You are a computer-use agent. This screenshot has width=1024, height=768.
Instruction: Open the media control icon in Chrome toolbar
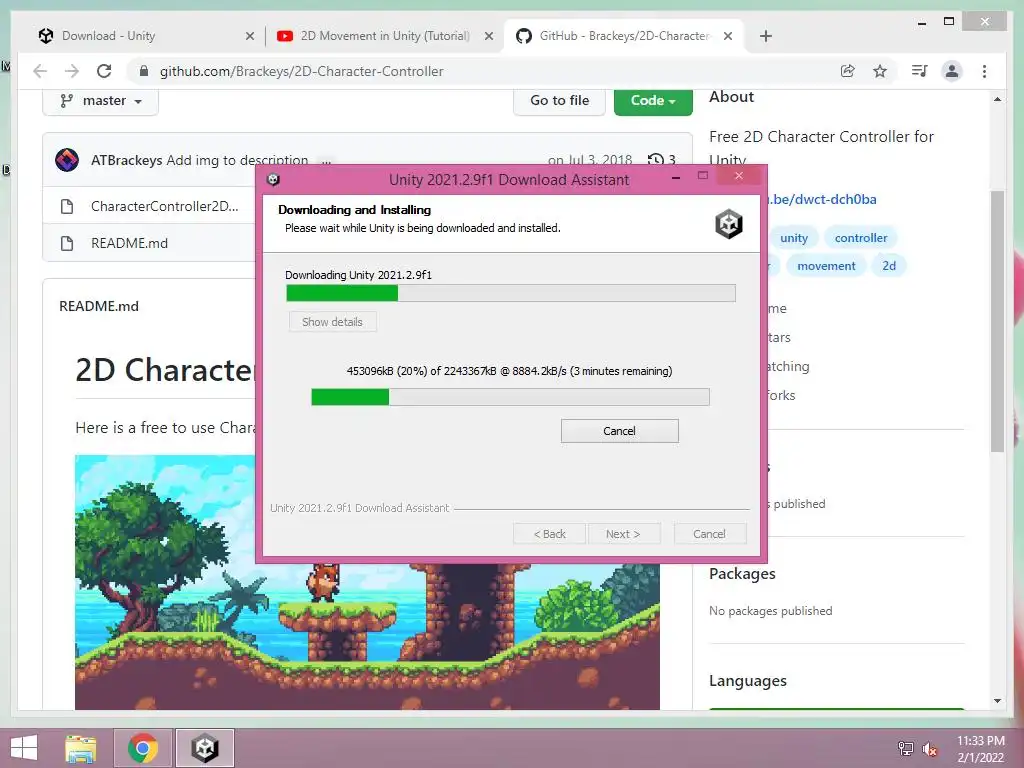click(919, 71)
